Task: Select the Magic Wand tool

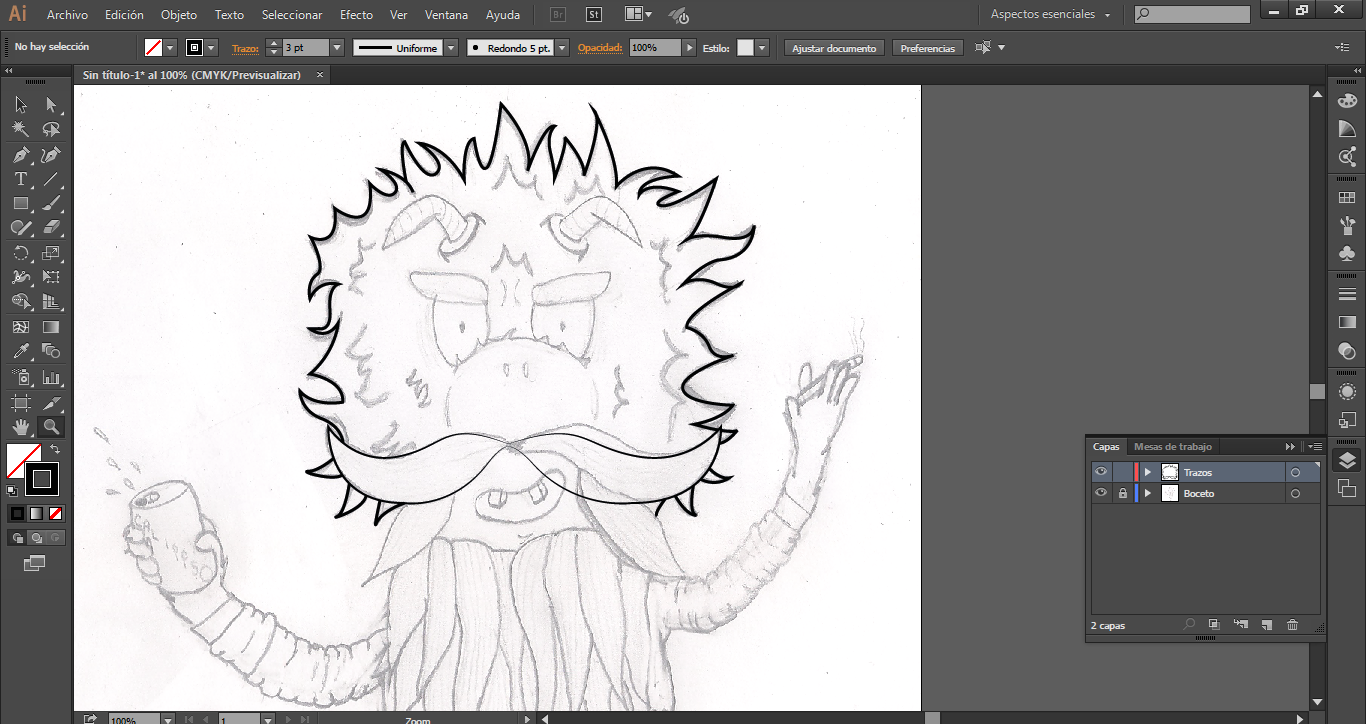Action: [x=20, y=129]
